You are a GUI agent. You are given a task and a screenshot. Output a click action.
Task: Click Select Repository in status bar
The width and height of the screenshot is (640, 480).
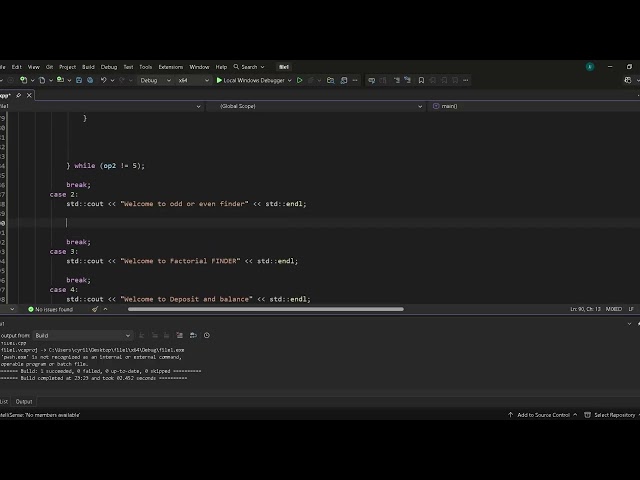[x=611, y=415]
